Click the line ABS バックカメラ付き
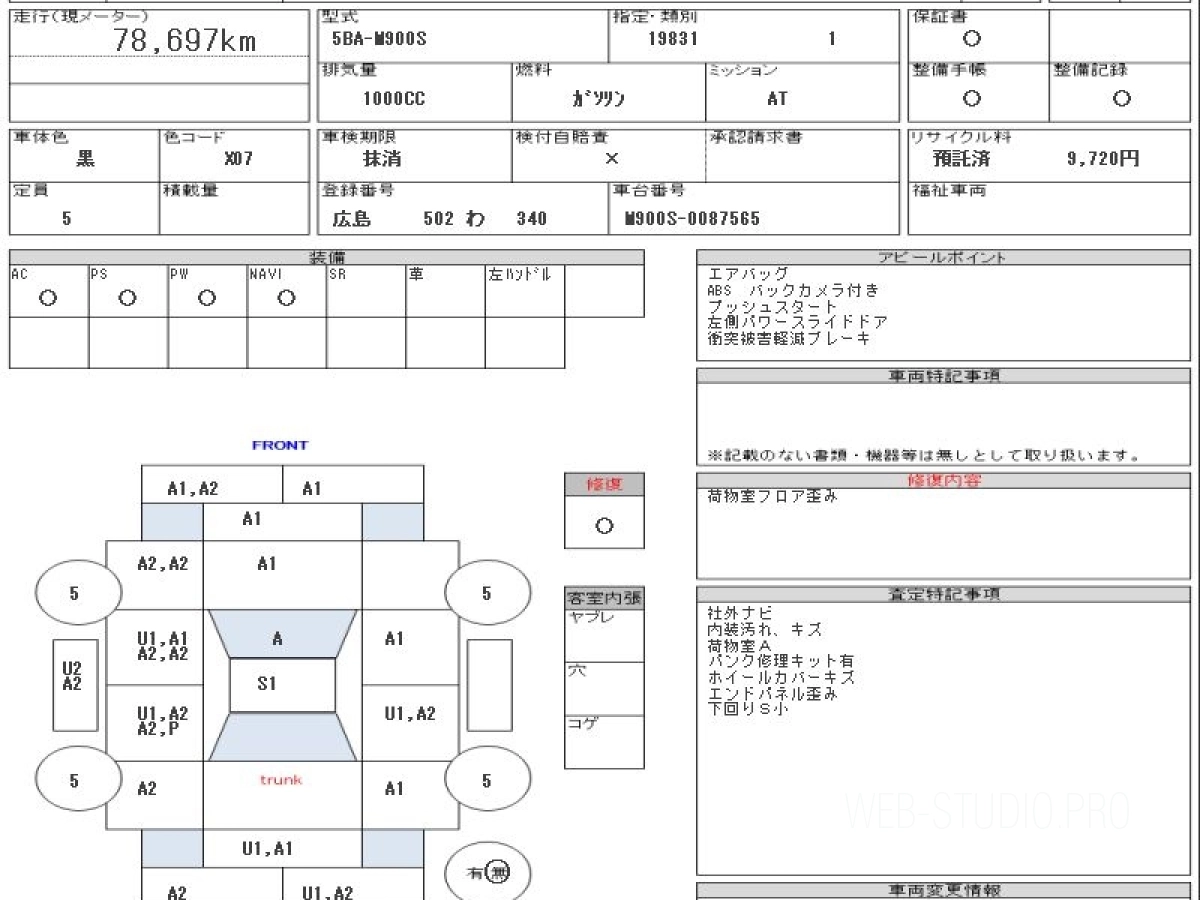The width and height of the screenshot is (1200, 900). click(x=793, y=290)
